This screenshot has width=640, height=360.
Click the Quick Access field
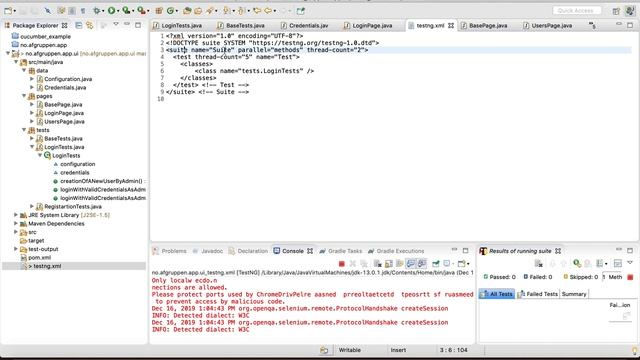(577, 11)
